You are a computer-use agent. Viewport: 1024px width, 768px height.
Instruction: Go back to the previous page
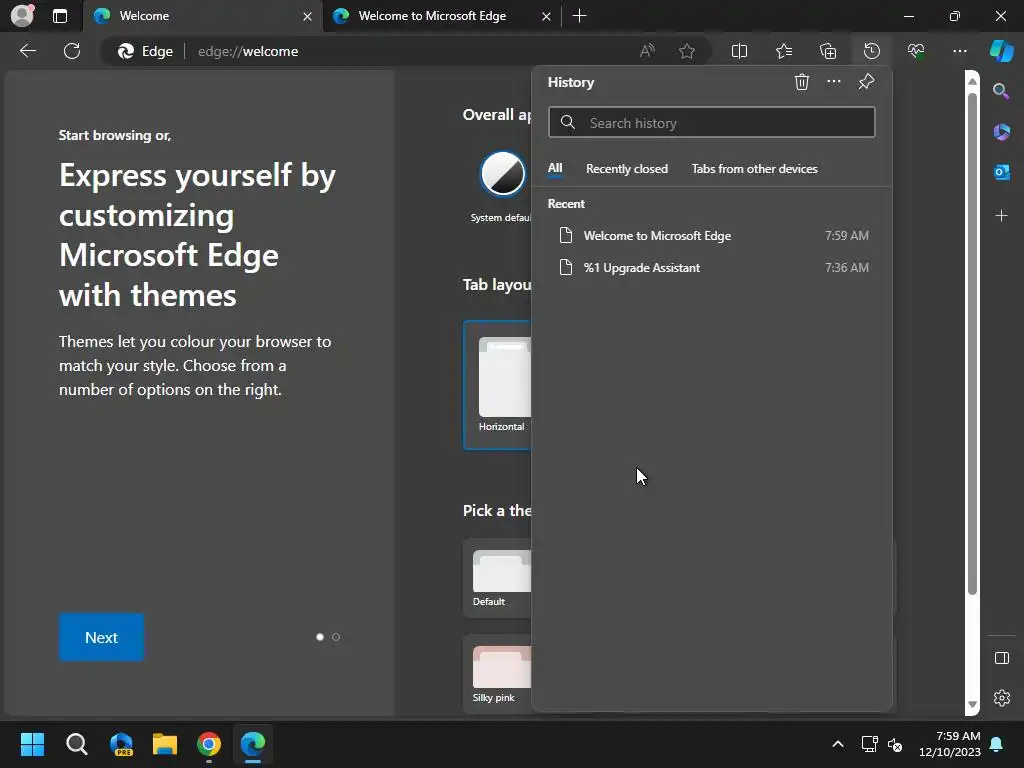(28, 51)
